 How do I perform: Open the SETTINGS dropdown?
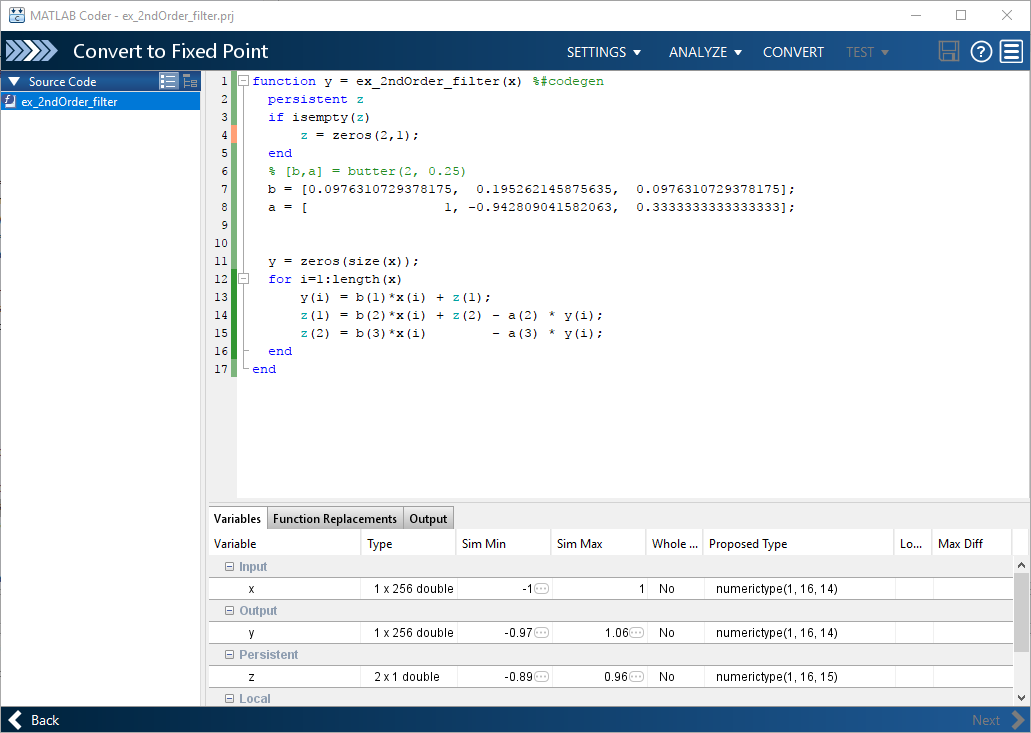coord(604,52)
